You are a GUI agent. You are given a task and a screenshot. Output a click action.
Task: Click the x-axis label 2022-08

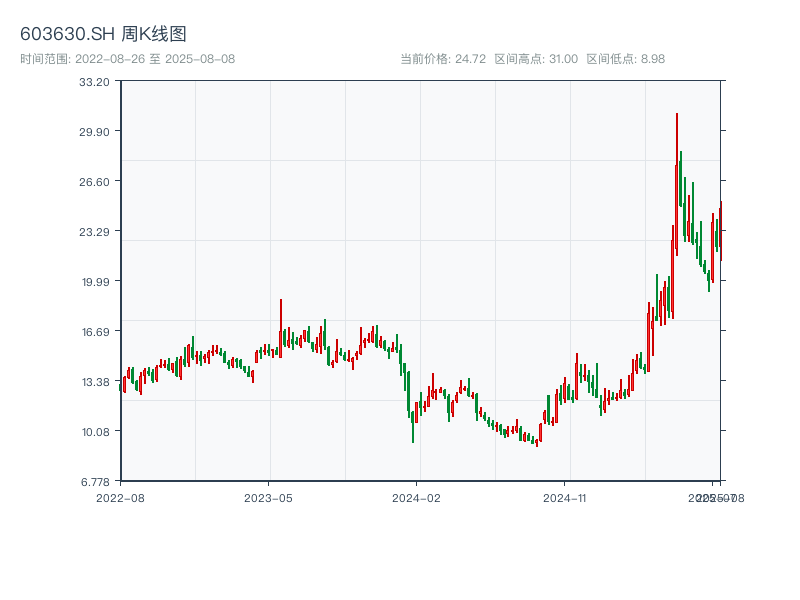tap(120, 498)
